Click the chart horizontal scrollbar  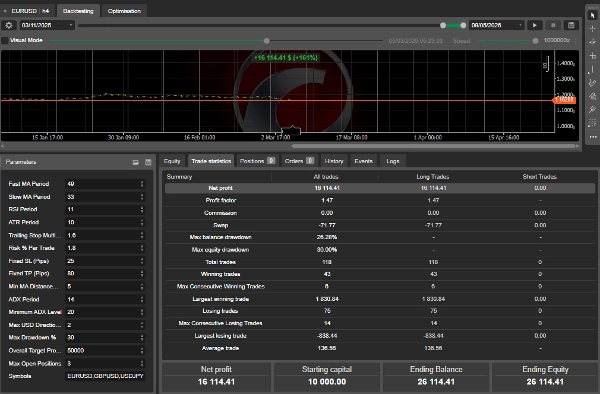coord(435,146)
